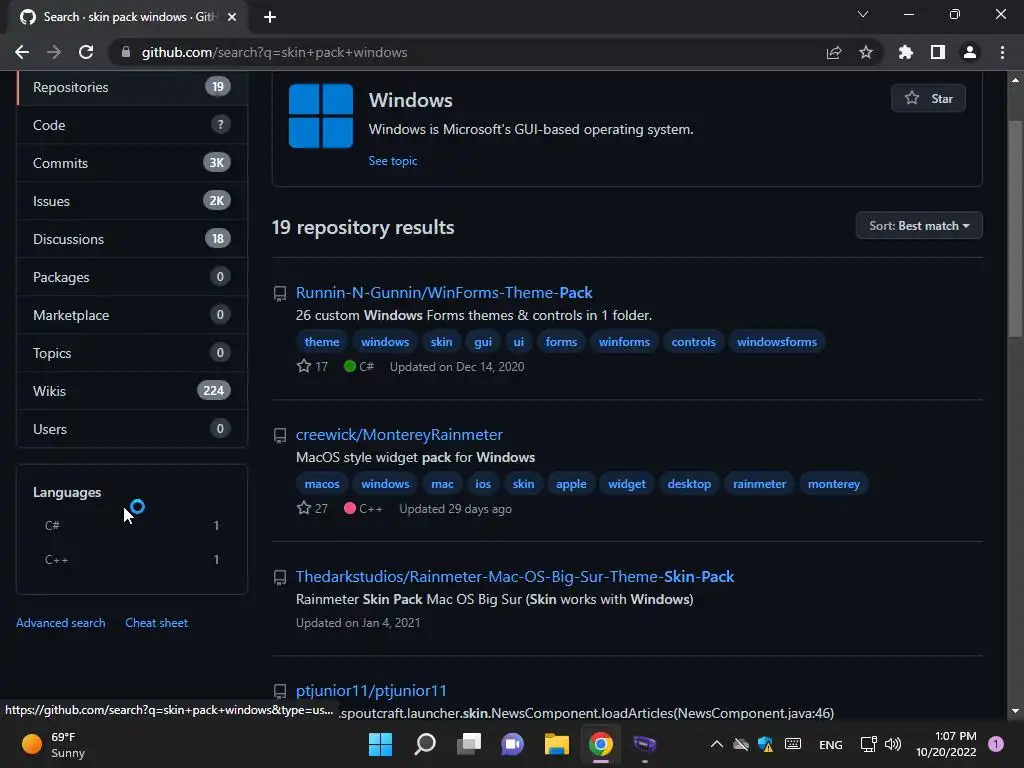
Task: Click the repo icon beside WinForms-Theme-Pack
Action: pos(280,293)
